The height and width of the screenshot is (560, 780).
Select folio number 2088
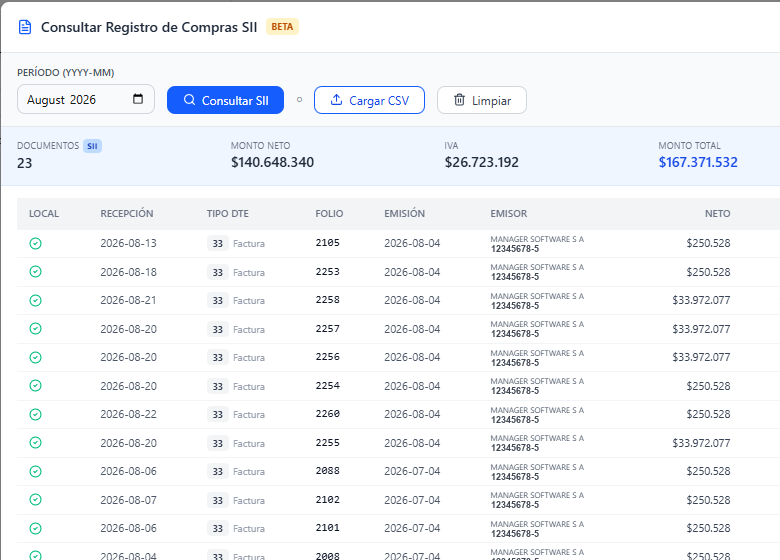(328, 471)
